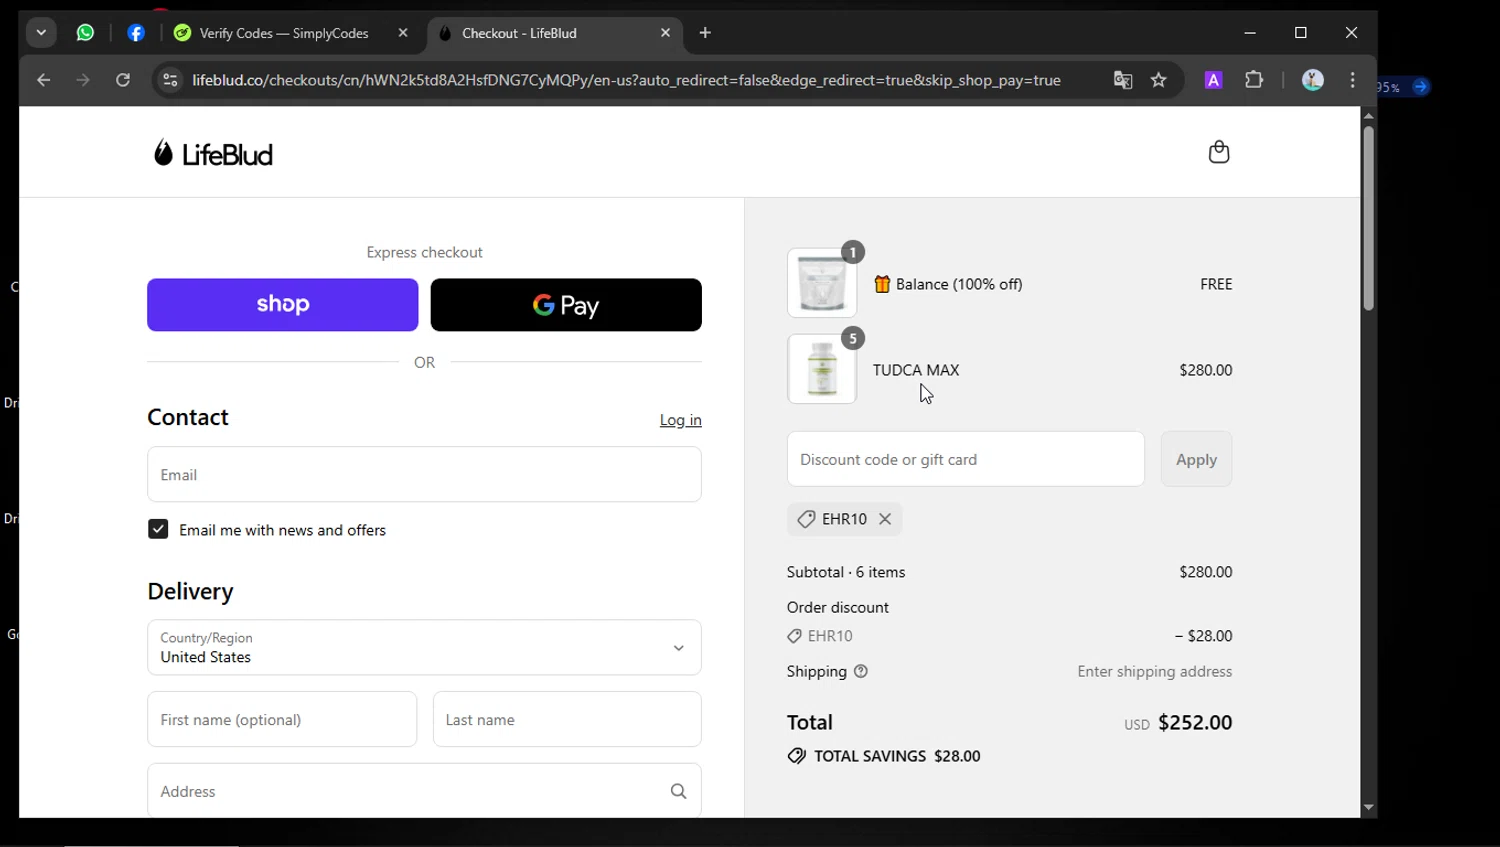Open the Extensions puzzle menu
Viewport: 1500px width, 847px height.
click(x=1254, y=80)
